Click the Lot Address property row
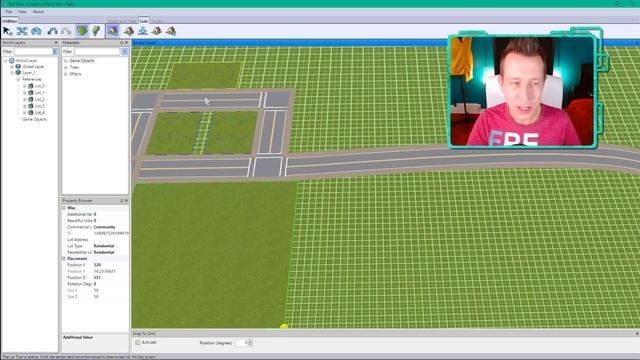This screenshot has width=640, height=360. pos(95,240)
